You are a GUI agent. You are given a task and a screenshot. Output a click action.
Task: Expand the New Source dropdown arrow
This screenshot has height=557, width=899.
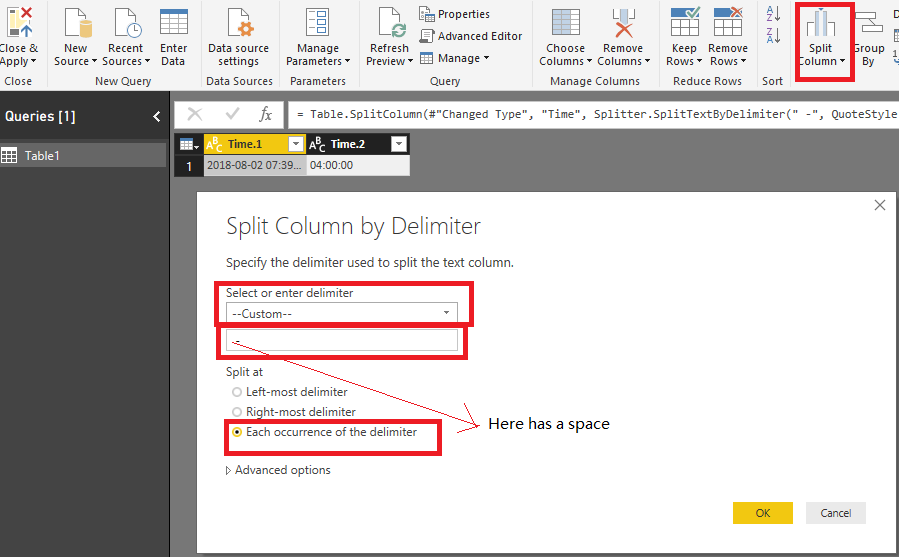(x=94, y=61)
